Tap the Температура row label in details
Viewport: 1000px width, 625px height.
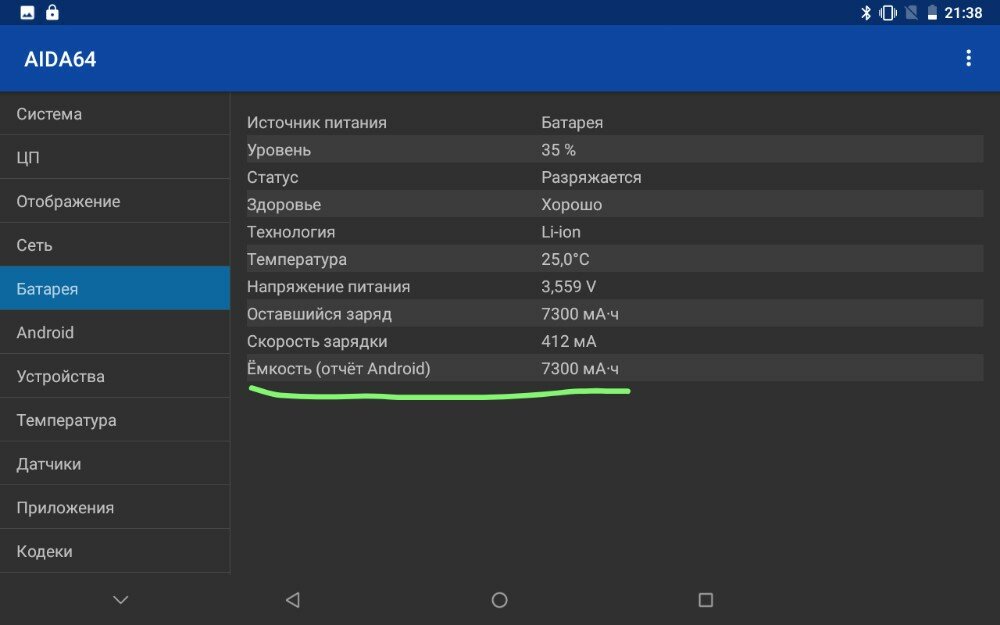tap(297, 260)
